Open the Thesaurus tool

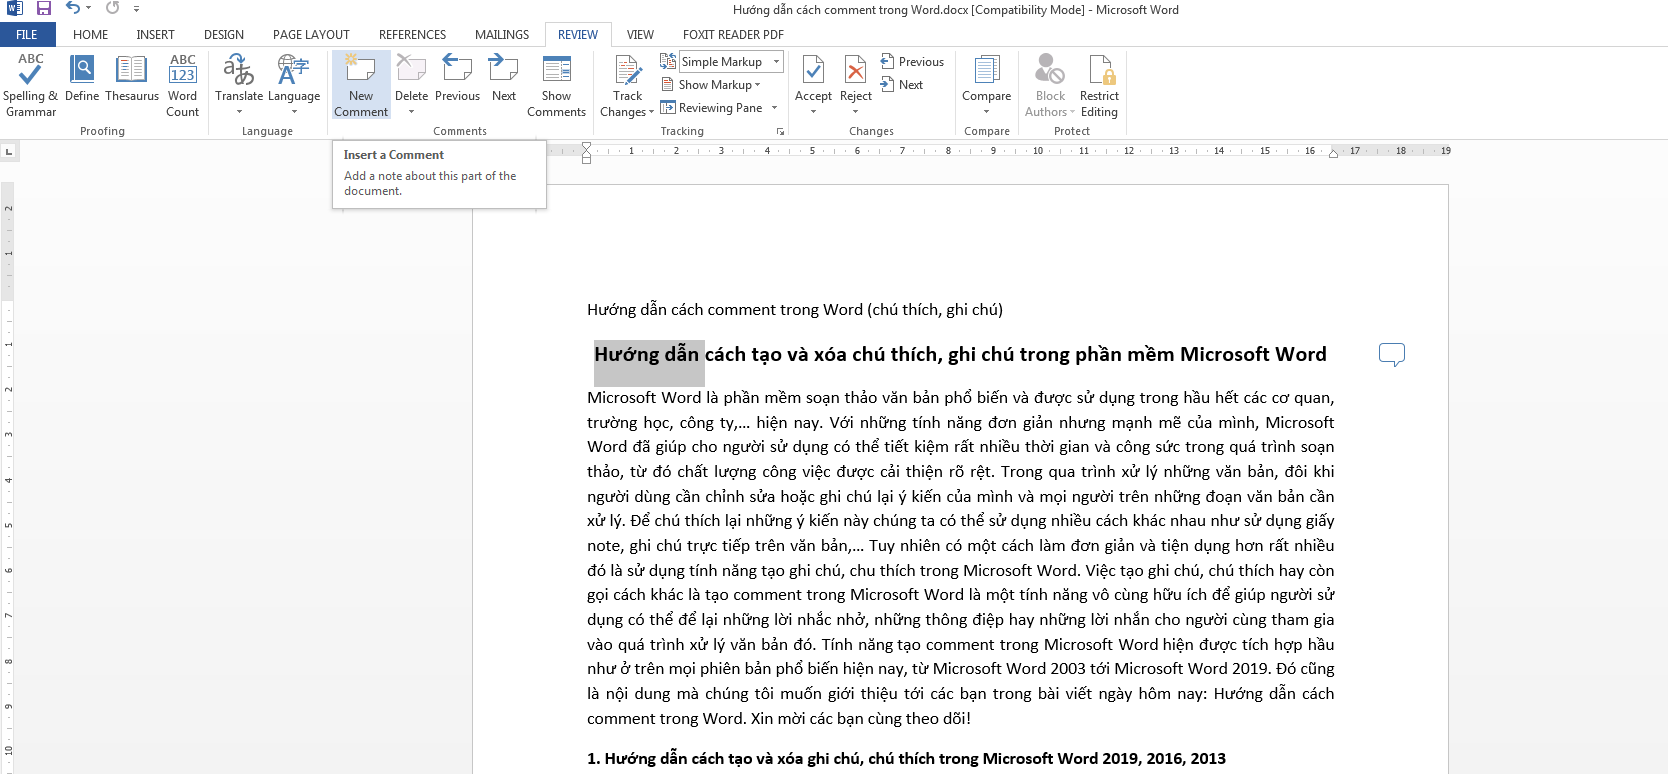pyautogui.click(x=132, y=72)
